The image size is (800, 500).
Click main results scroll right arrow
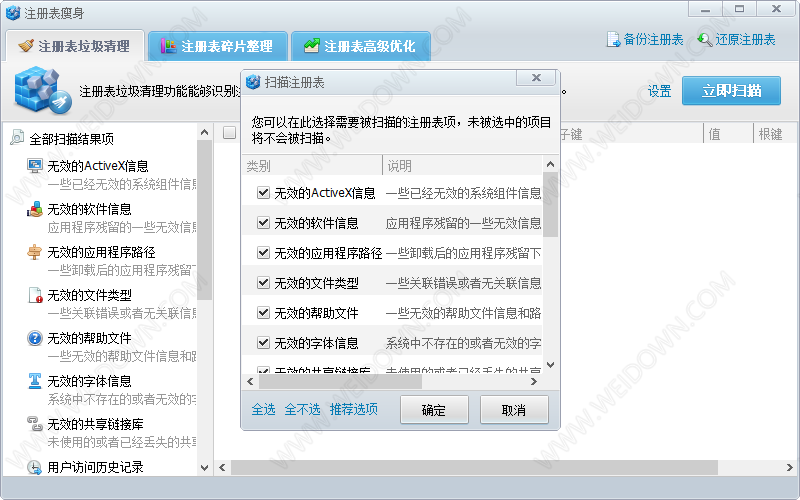tap(790, 467)
